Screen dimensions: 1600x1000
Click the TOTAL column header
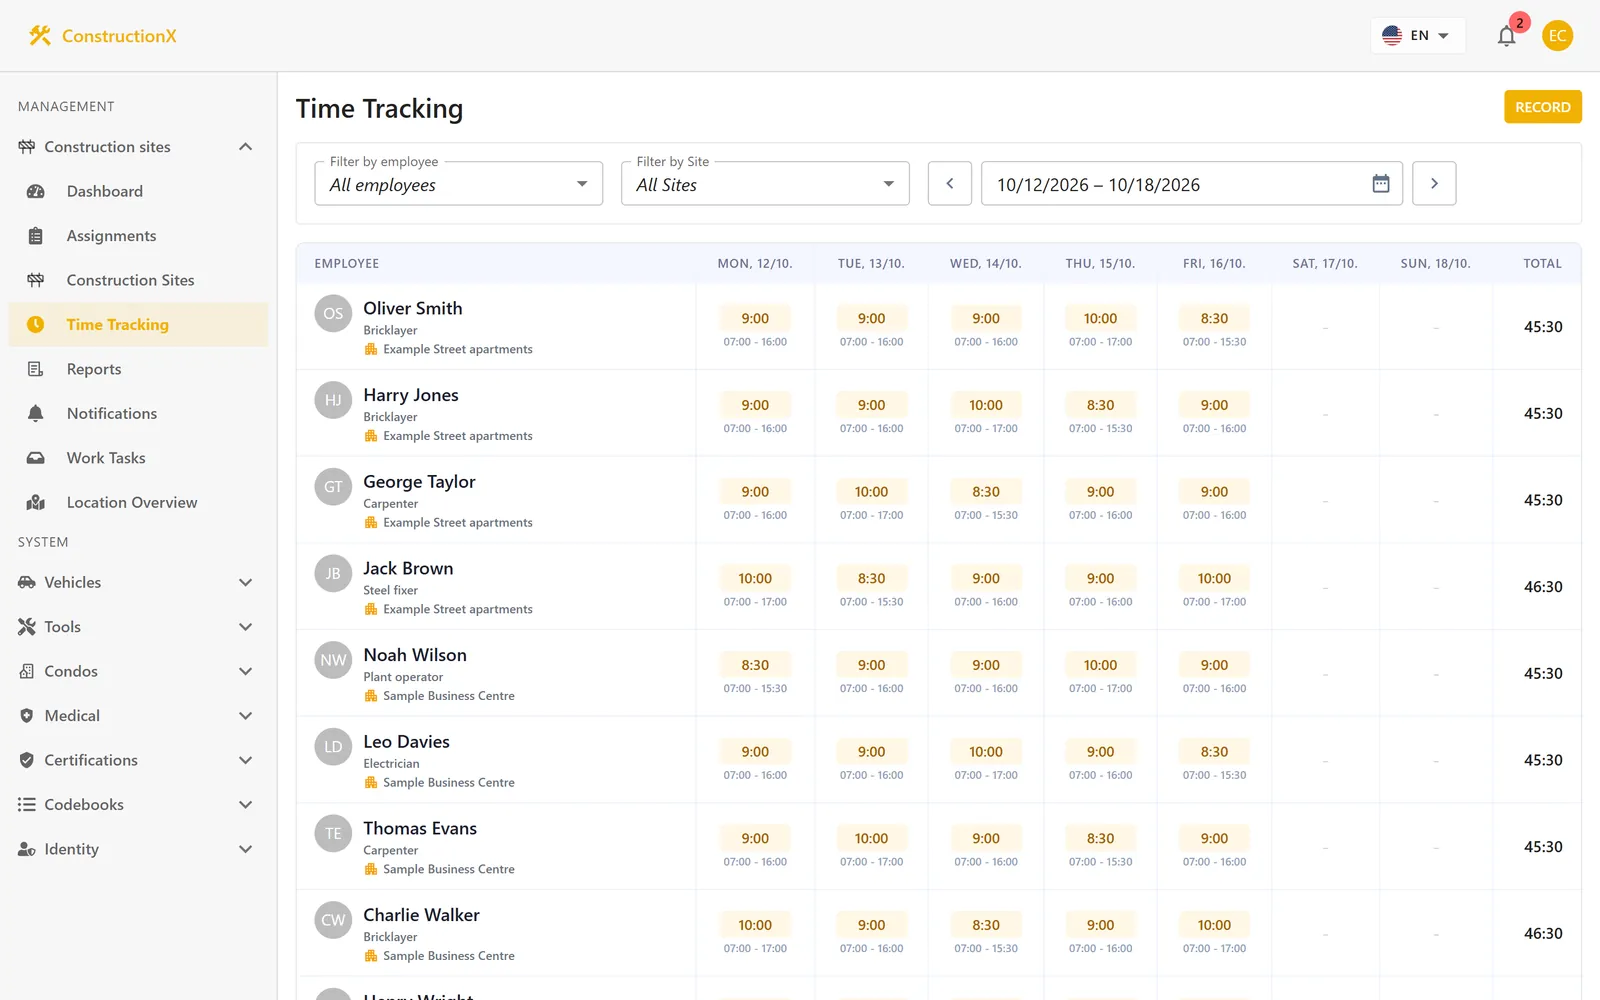(x=1542, y=264)
